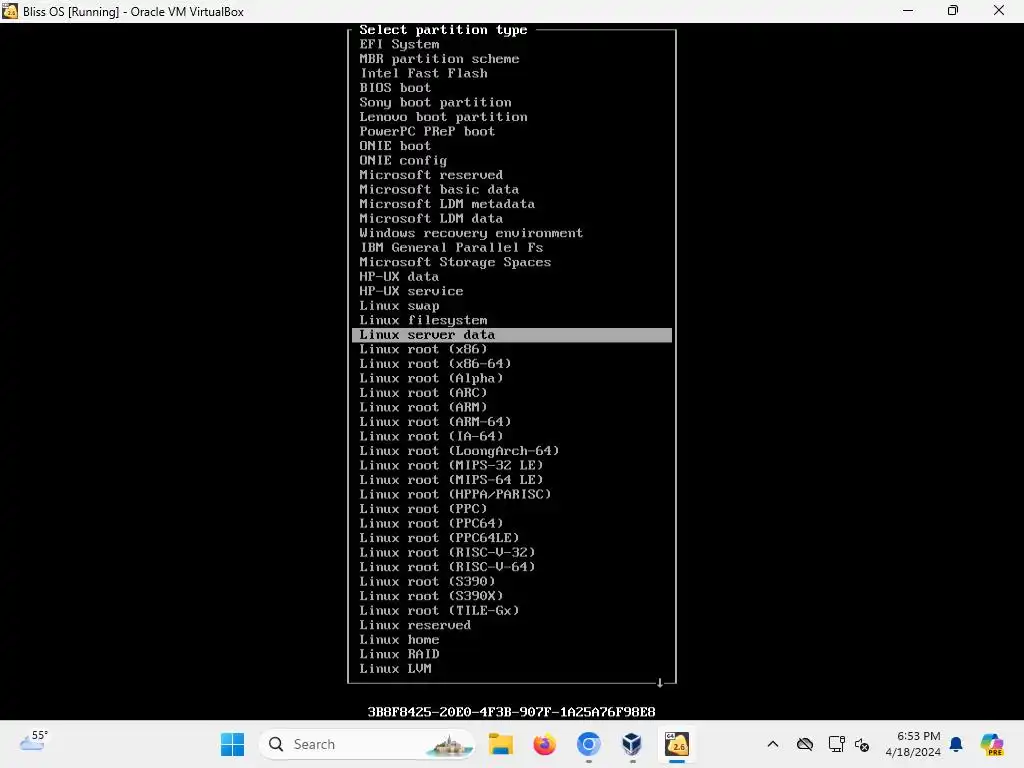Choose ONIE config entry
This screenshot has height=768, width=1024.
click(x=403, y=161)
